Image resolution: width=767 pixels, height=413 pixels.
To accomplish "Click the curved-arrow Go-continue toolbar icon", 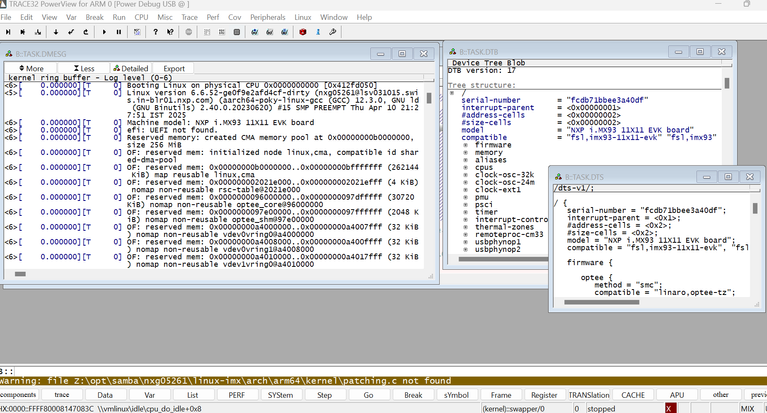I will pyautogui.click(x=86, y=32).
